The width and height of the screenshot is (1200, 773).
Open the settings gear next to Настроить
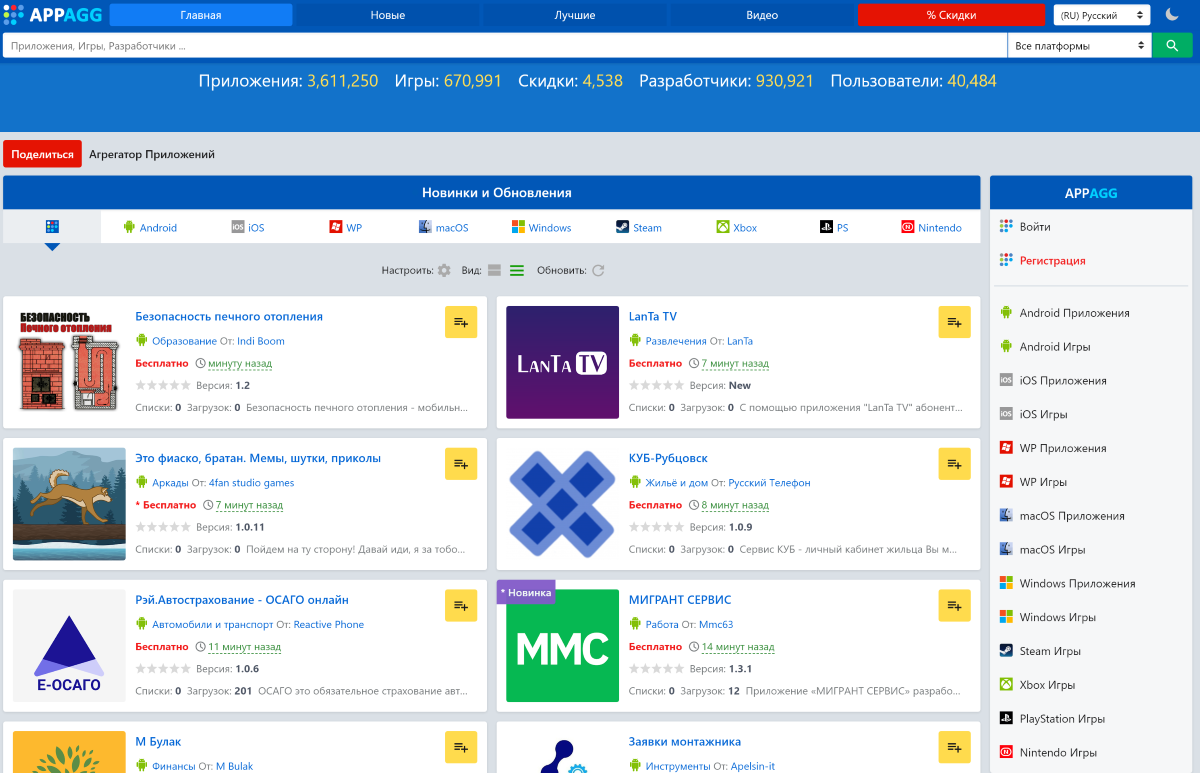[x=444, y=270]
